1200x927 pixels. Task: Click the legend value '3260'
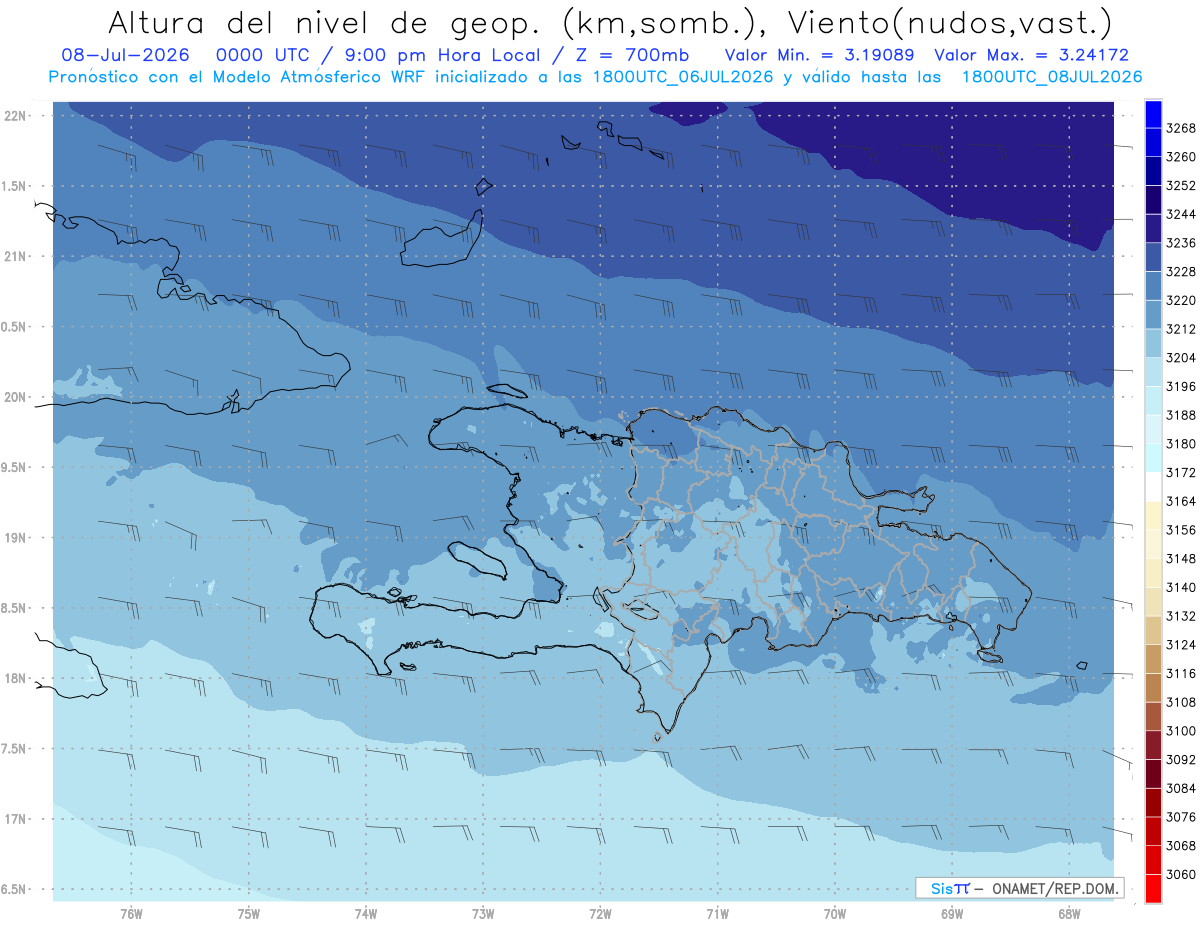pyautogui.click(x=1181, y=157)
